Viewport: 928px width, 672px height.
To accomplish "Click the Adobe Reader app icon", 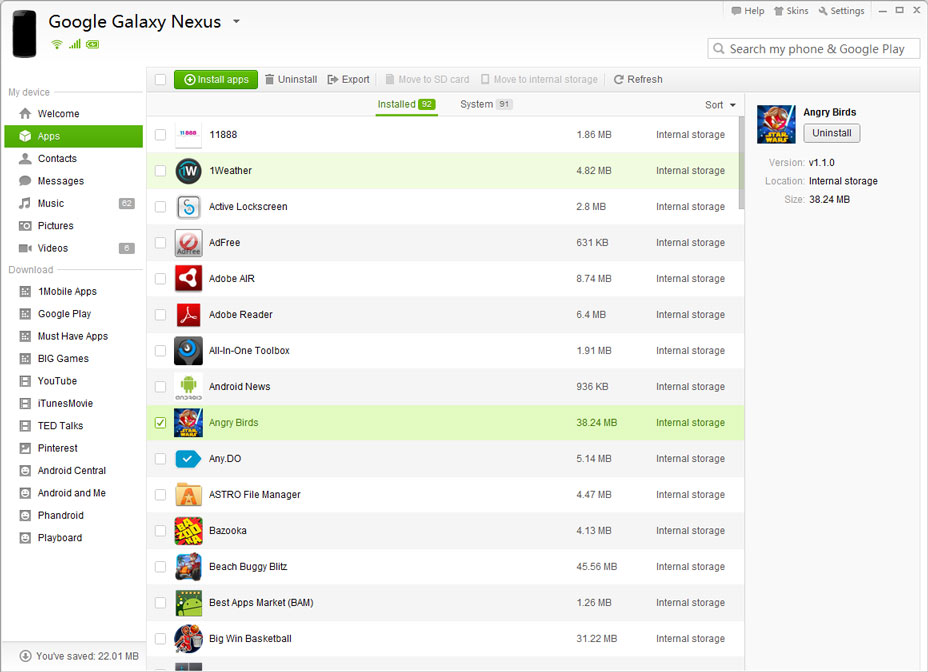I will (x=188, y=315).
